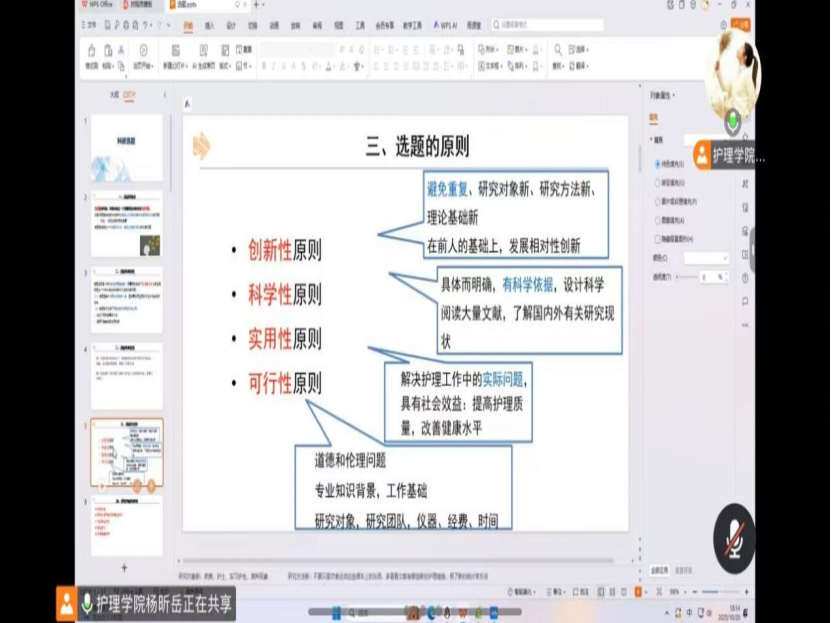Toggle the hide background graphics checkbox
The image size is (831, 623).
coord(657,239)
